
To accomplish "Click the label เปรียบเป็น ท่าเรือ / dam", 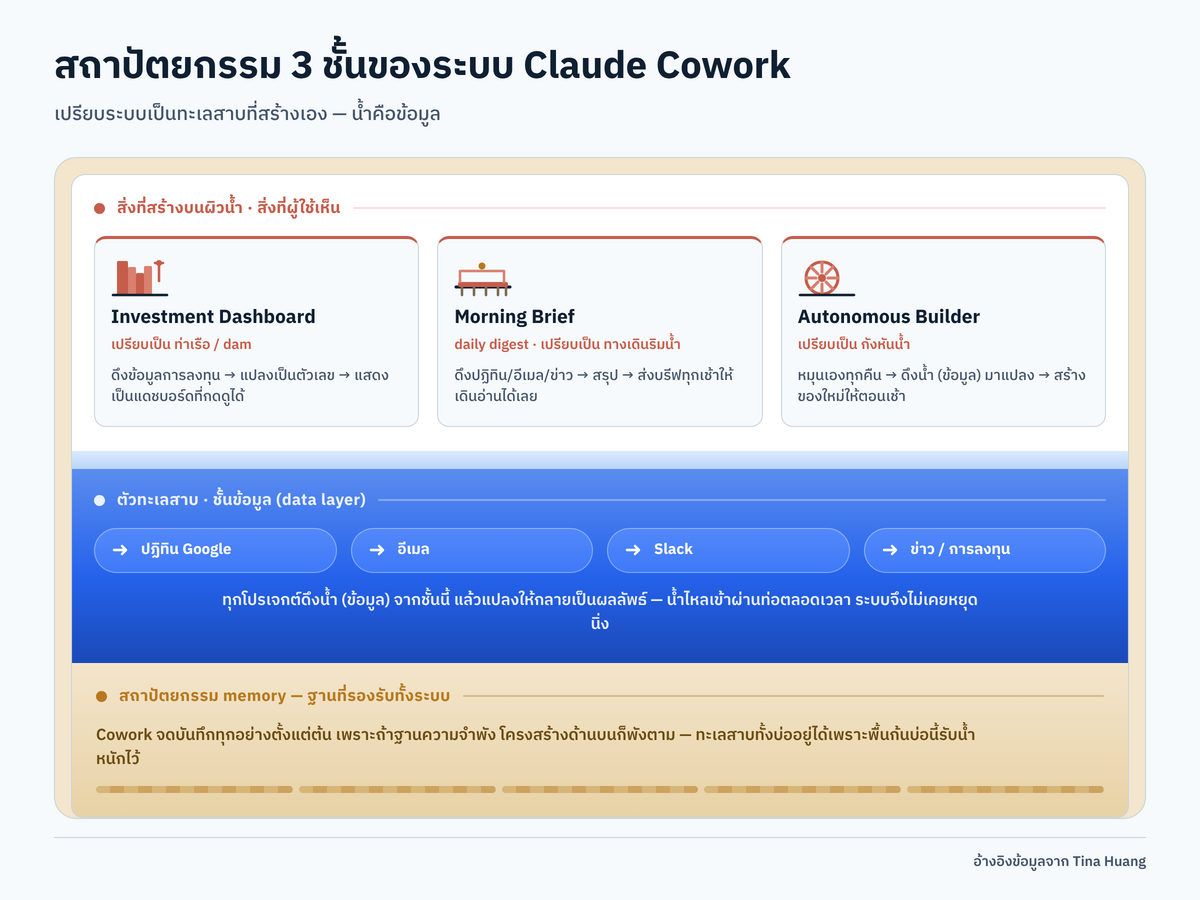I will pos(181,344).
